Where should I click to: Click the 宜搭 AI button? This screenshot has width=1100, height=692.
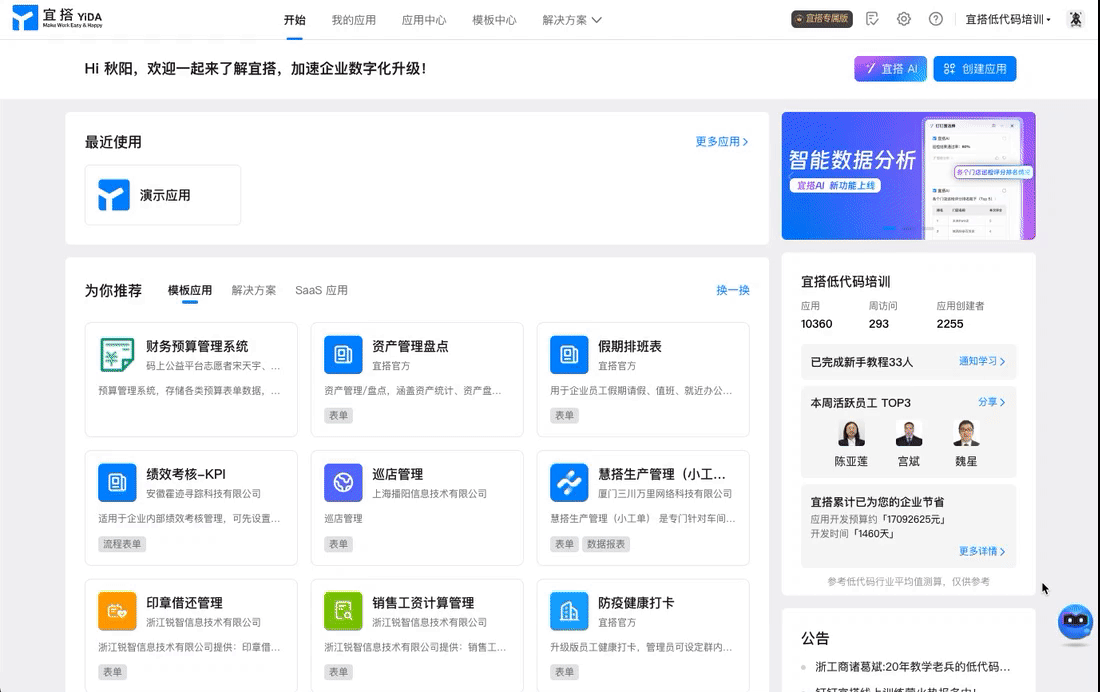click(890, 69)
